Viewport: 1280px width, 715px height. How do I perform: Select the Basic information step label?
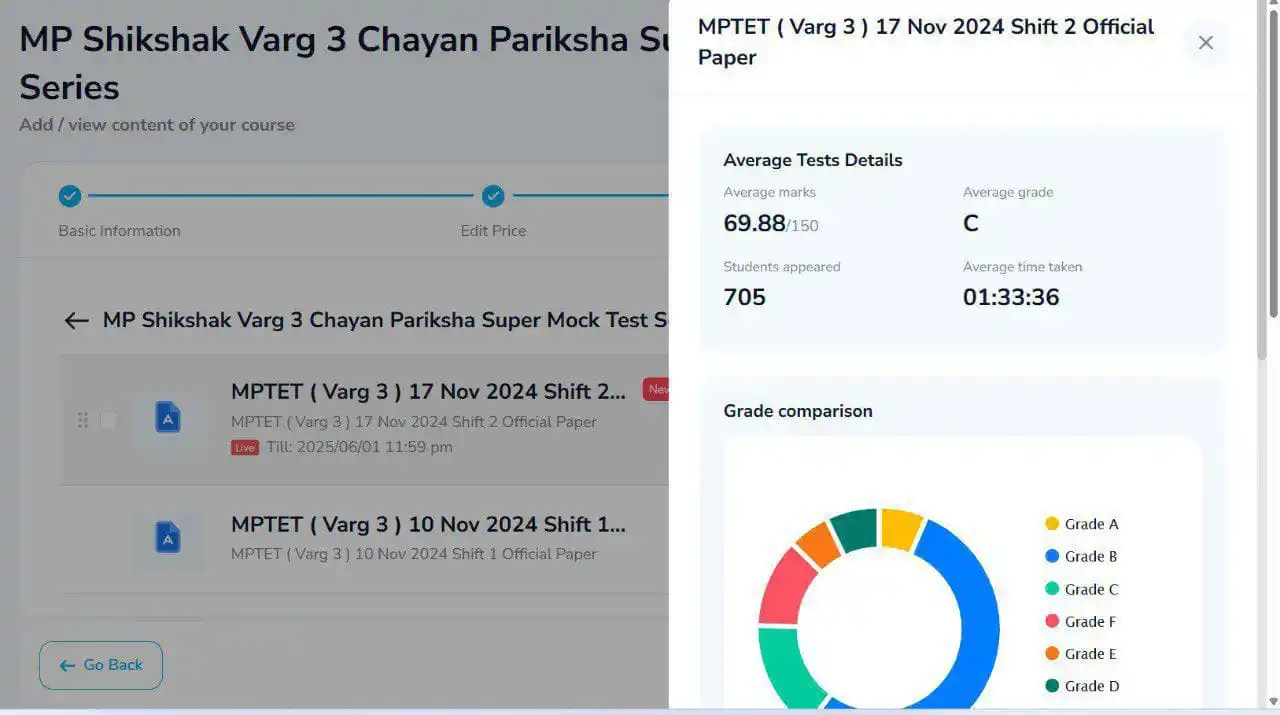click(x=119, y=231)
